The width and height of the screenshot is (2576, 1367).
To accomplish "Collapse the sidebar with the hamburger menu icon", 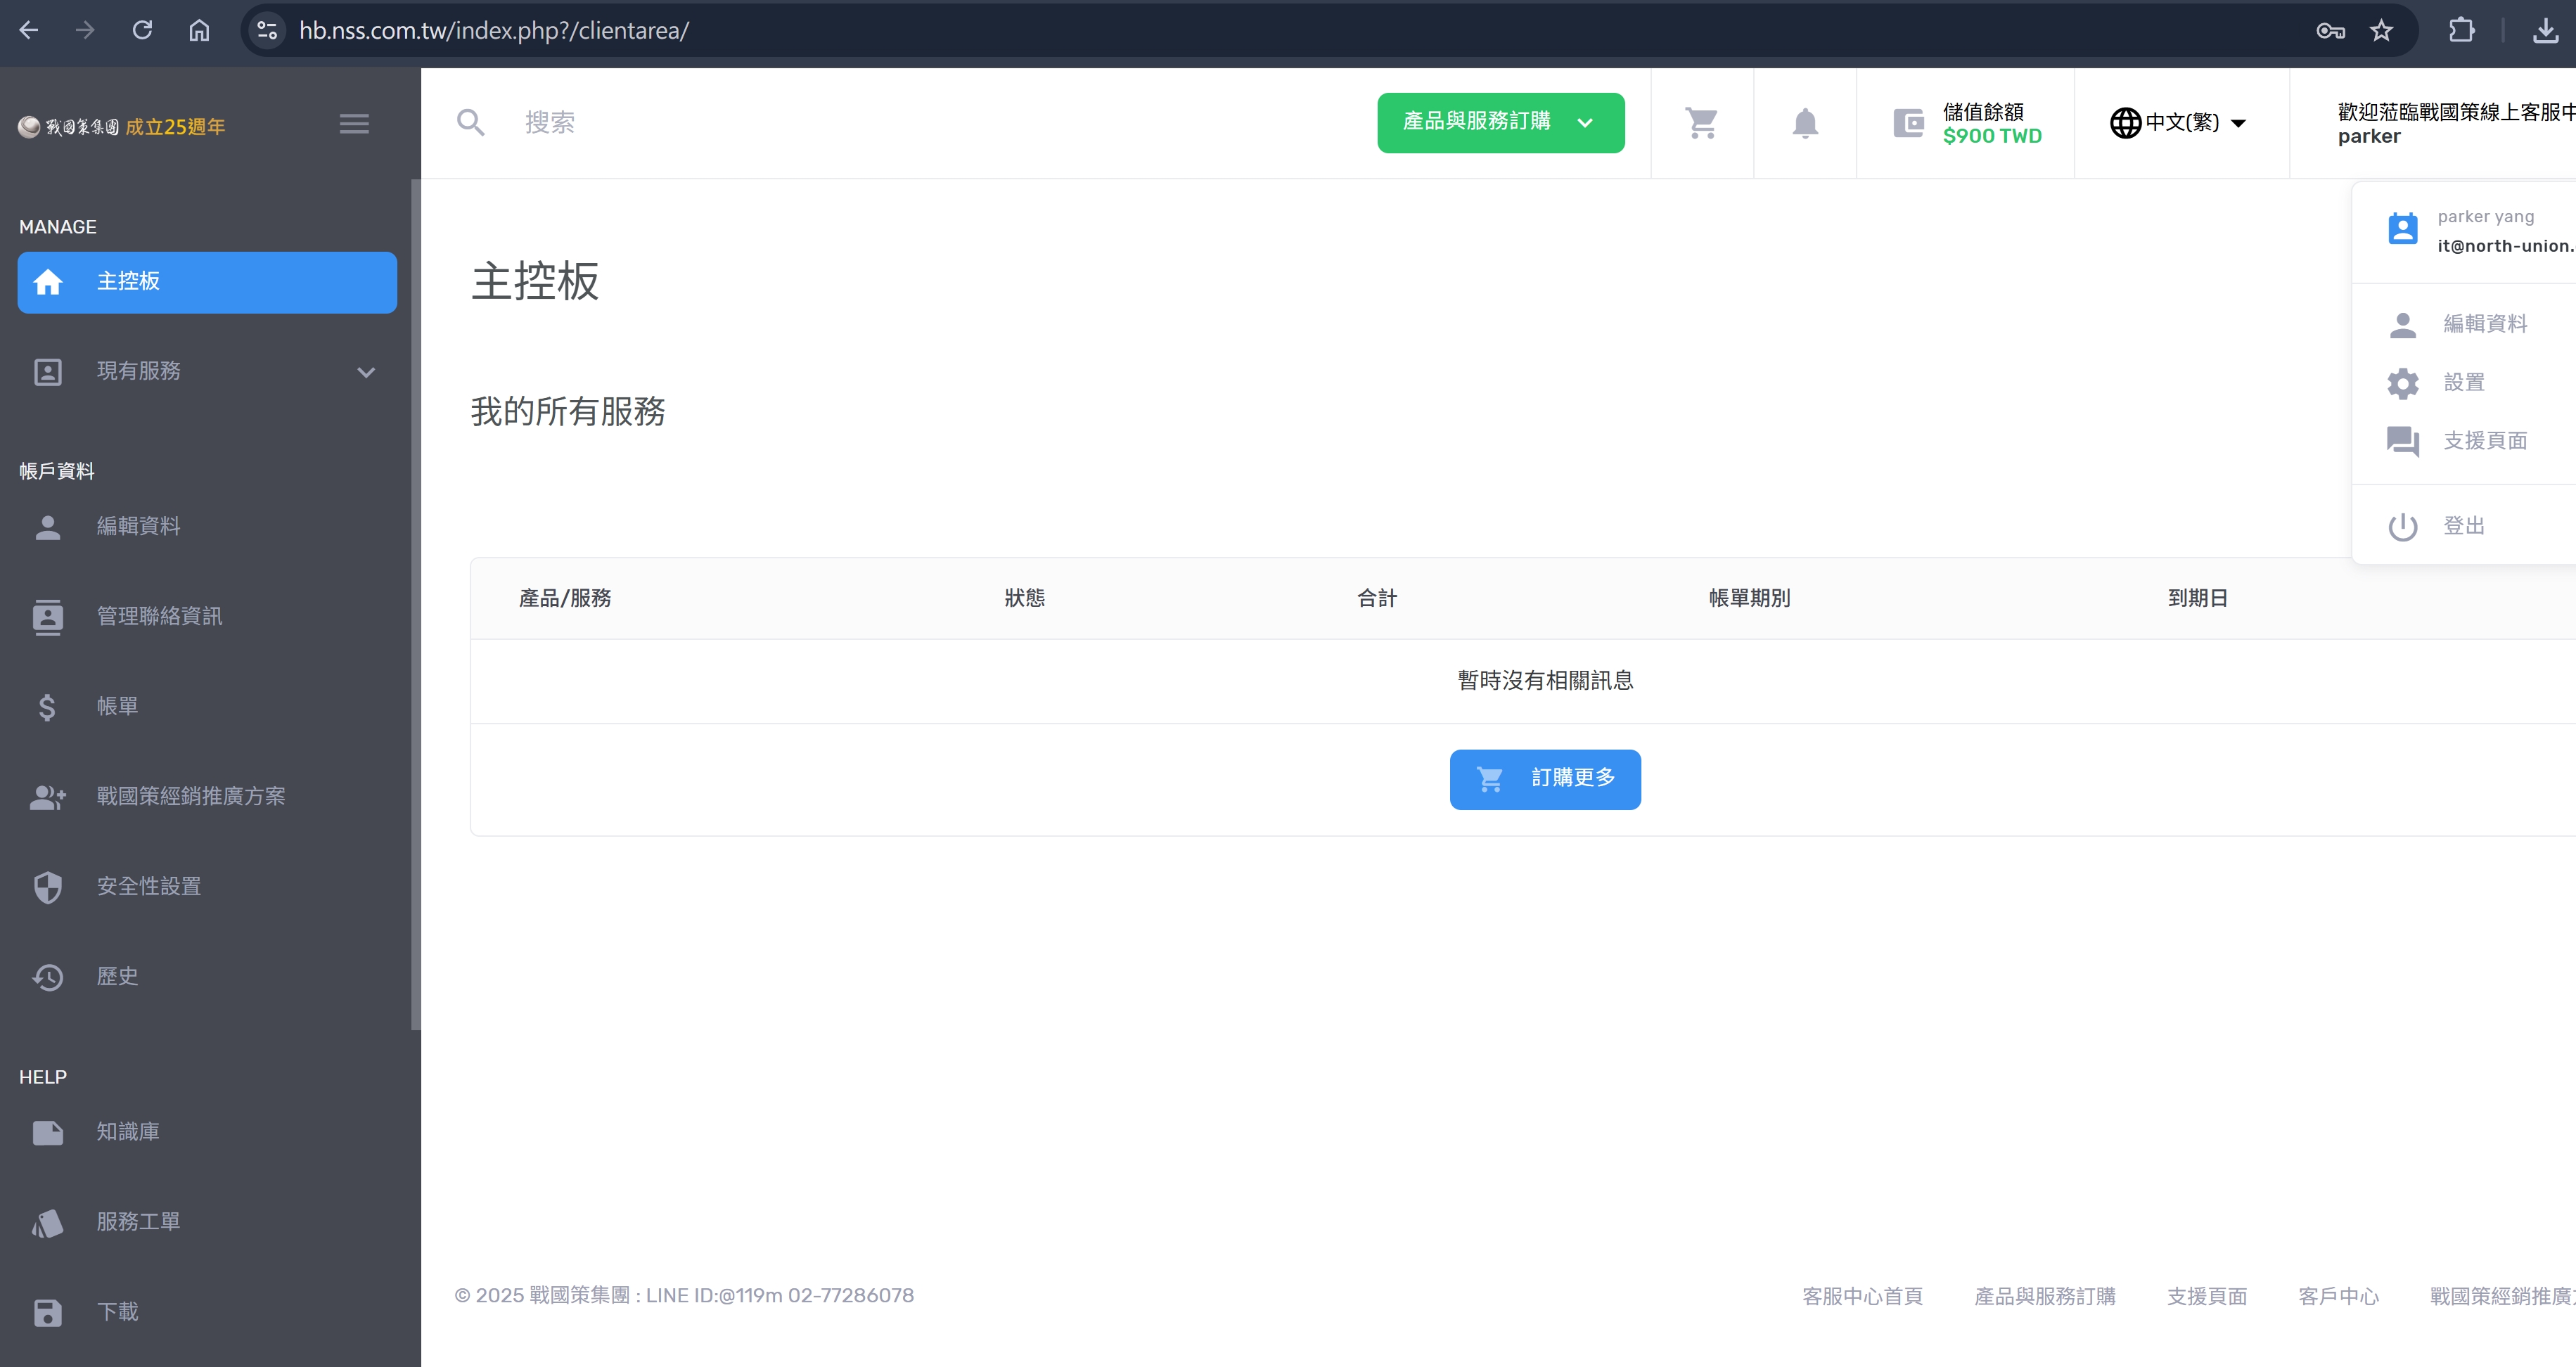I will (354, 124).
